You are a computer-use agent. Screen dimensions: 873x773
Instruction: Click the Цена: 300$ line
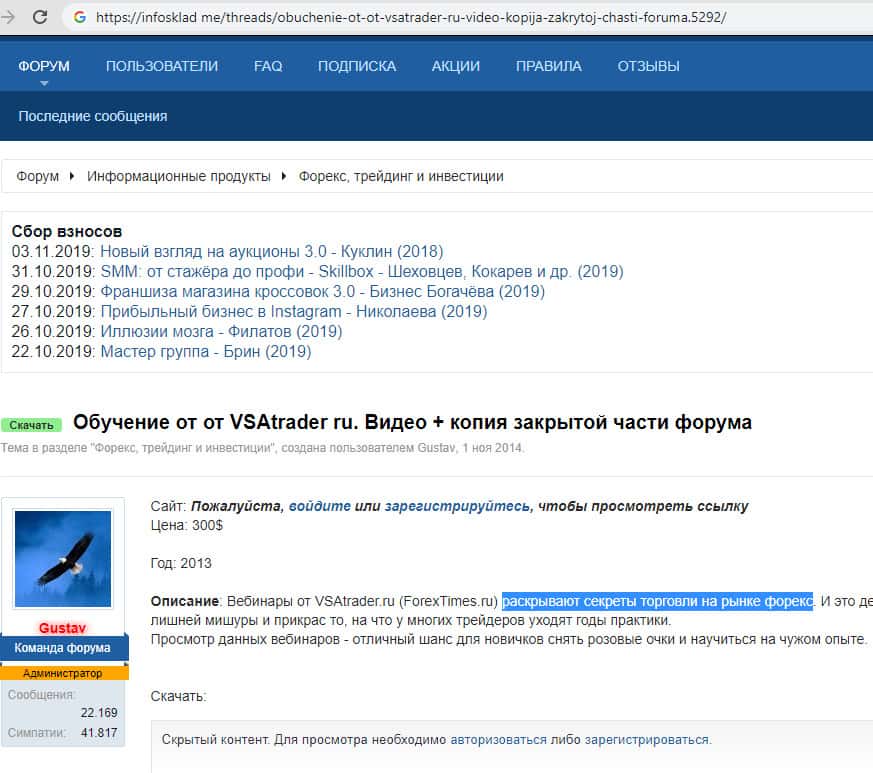(187, 525)
